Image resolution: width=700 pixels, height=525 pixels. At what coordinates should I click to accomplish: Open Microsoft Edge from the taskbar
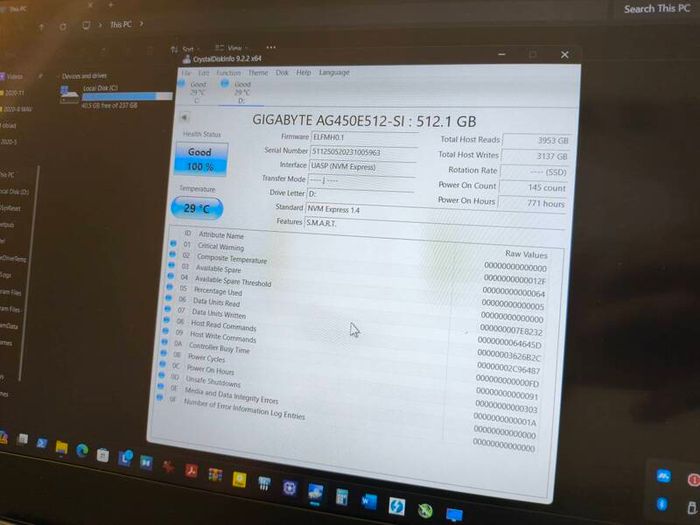(82, 450)
